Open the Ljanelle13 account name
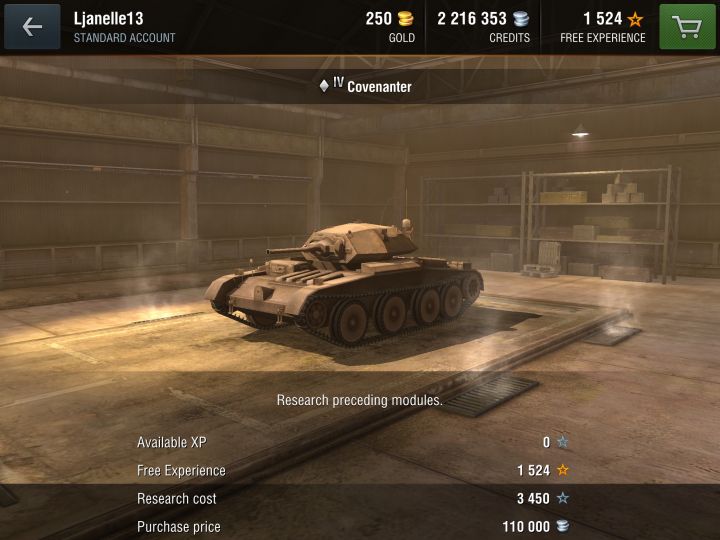Screen dimensions: 720x540 (108, 19)
